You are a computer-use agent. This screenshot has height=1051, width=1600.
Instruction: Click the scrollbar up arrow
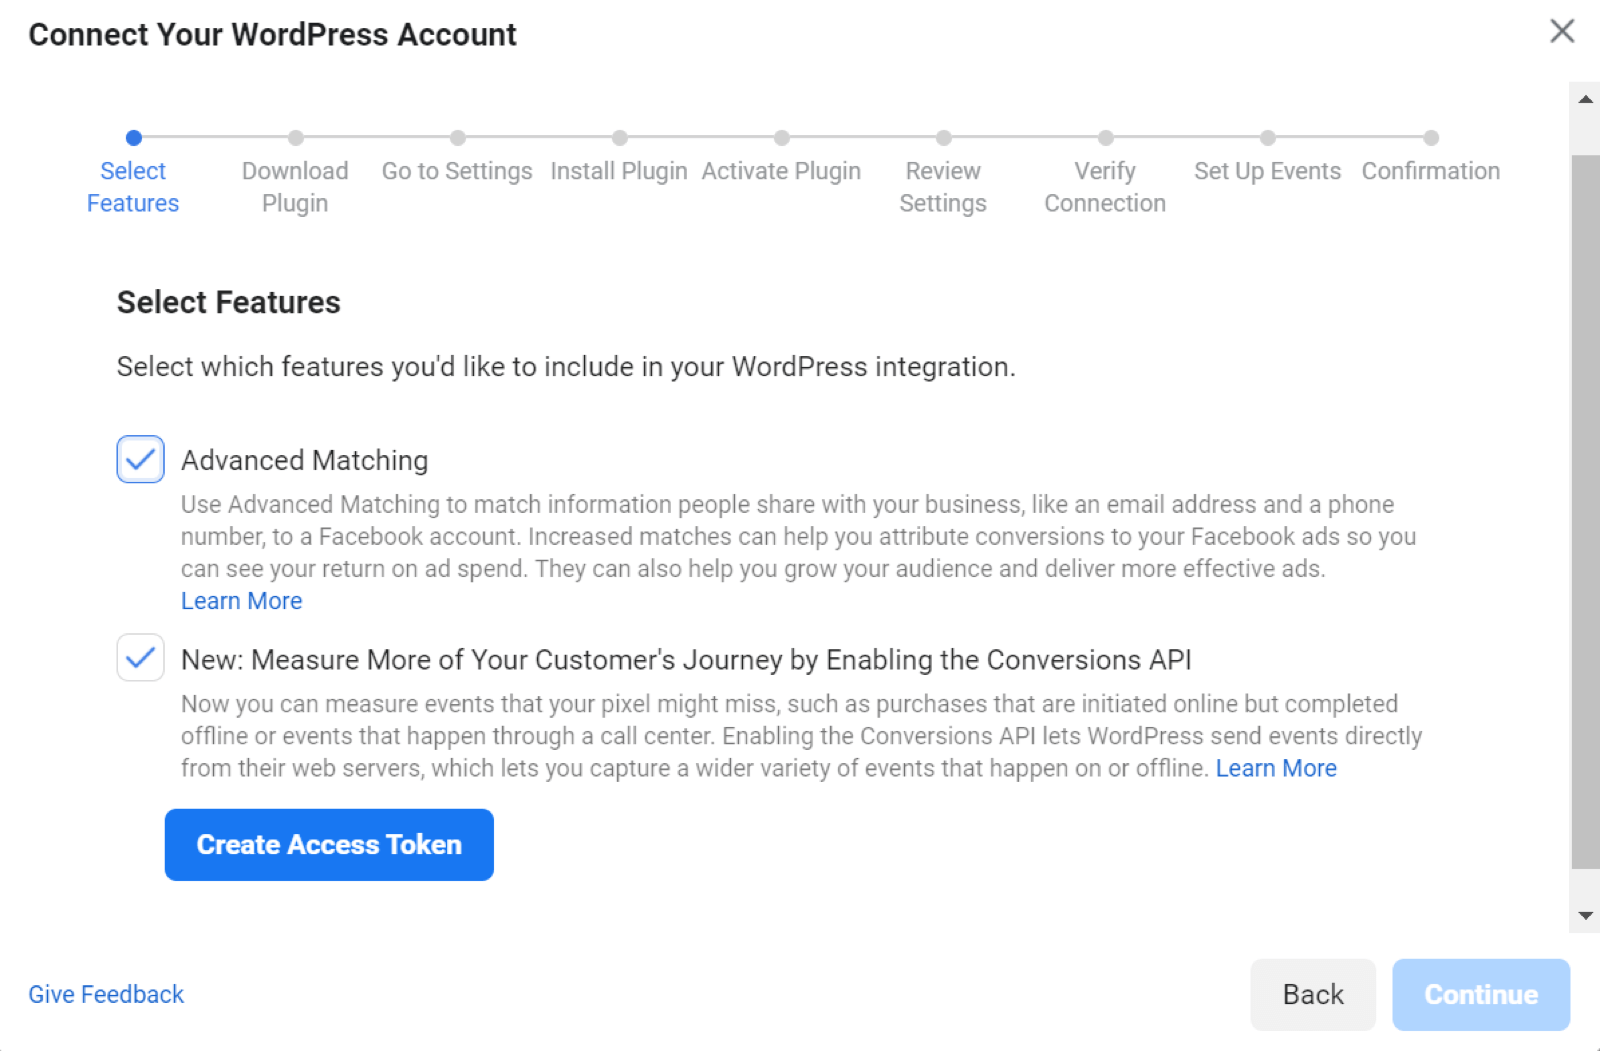pos(1582,97)
